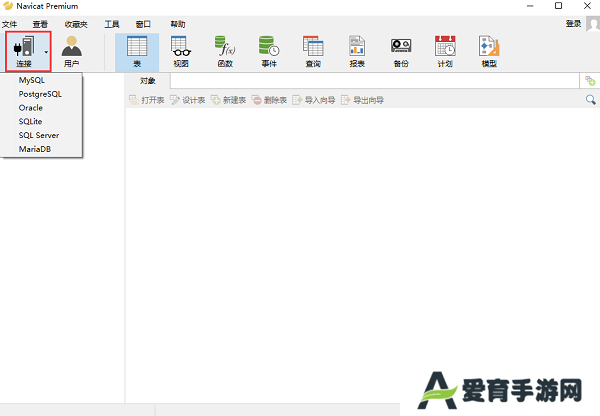This screenshot has height=416, width=600.
Task: Open the 收藏夹 (Favorites) menu
Action: 76,24
